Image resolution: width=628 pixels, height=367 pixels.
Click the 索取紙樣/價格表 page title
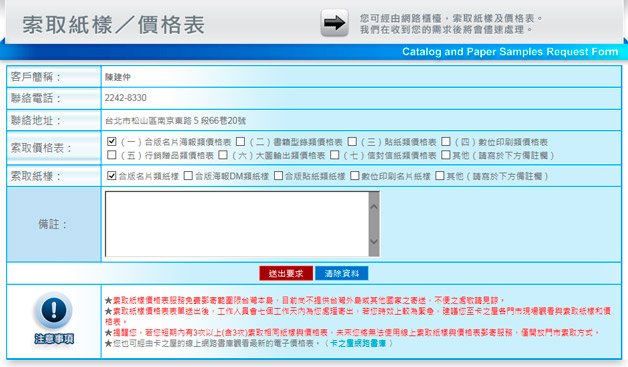point(114,25)
